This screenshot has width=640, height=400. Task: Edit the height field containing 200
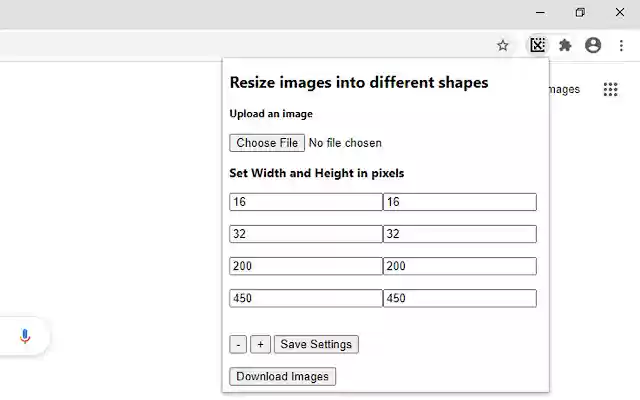(x=460, y=266)
